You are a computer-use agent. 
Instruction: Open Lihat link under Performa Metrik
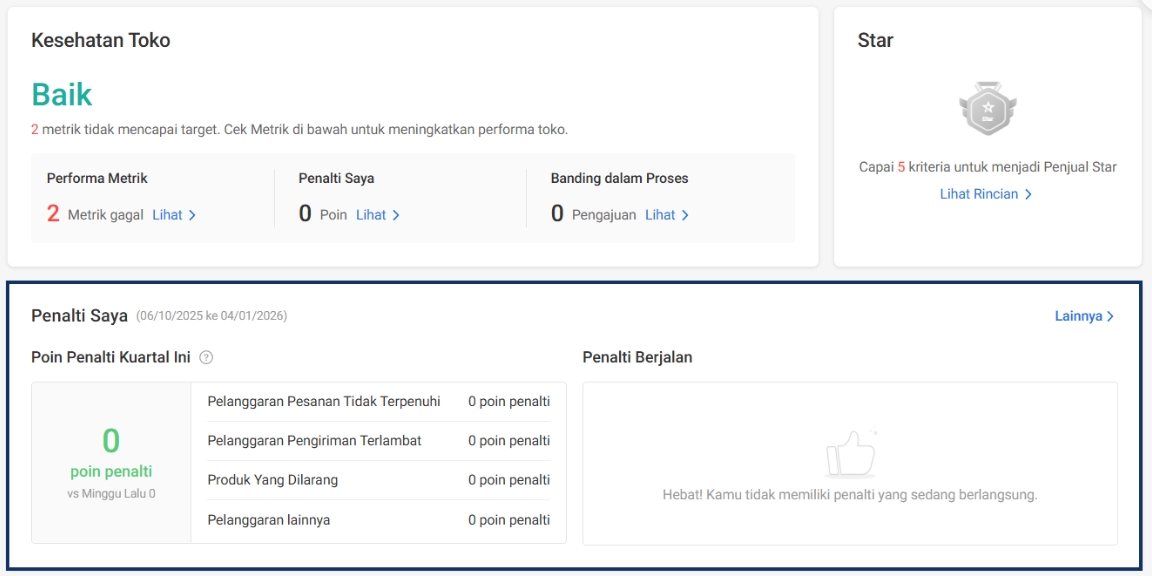(x=174, y=215)
